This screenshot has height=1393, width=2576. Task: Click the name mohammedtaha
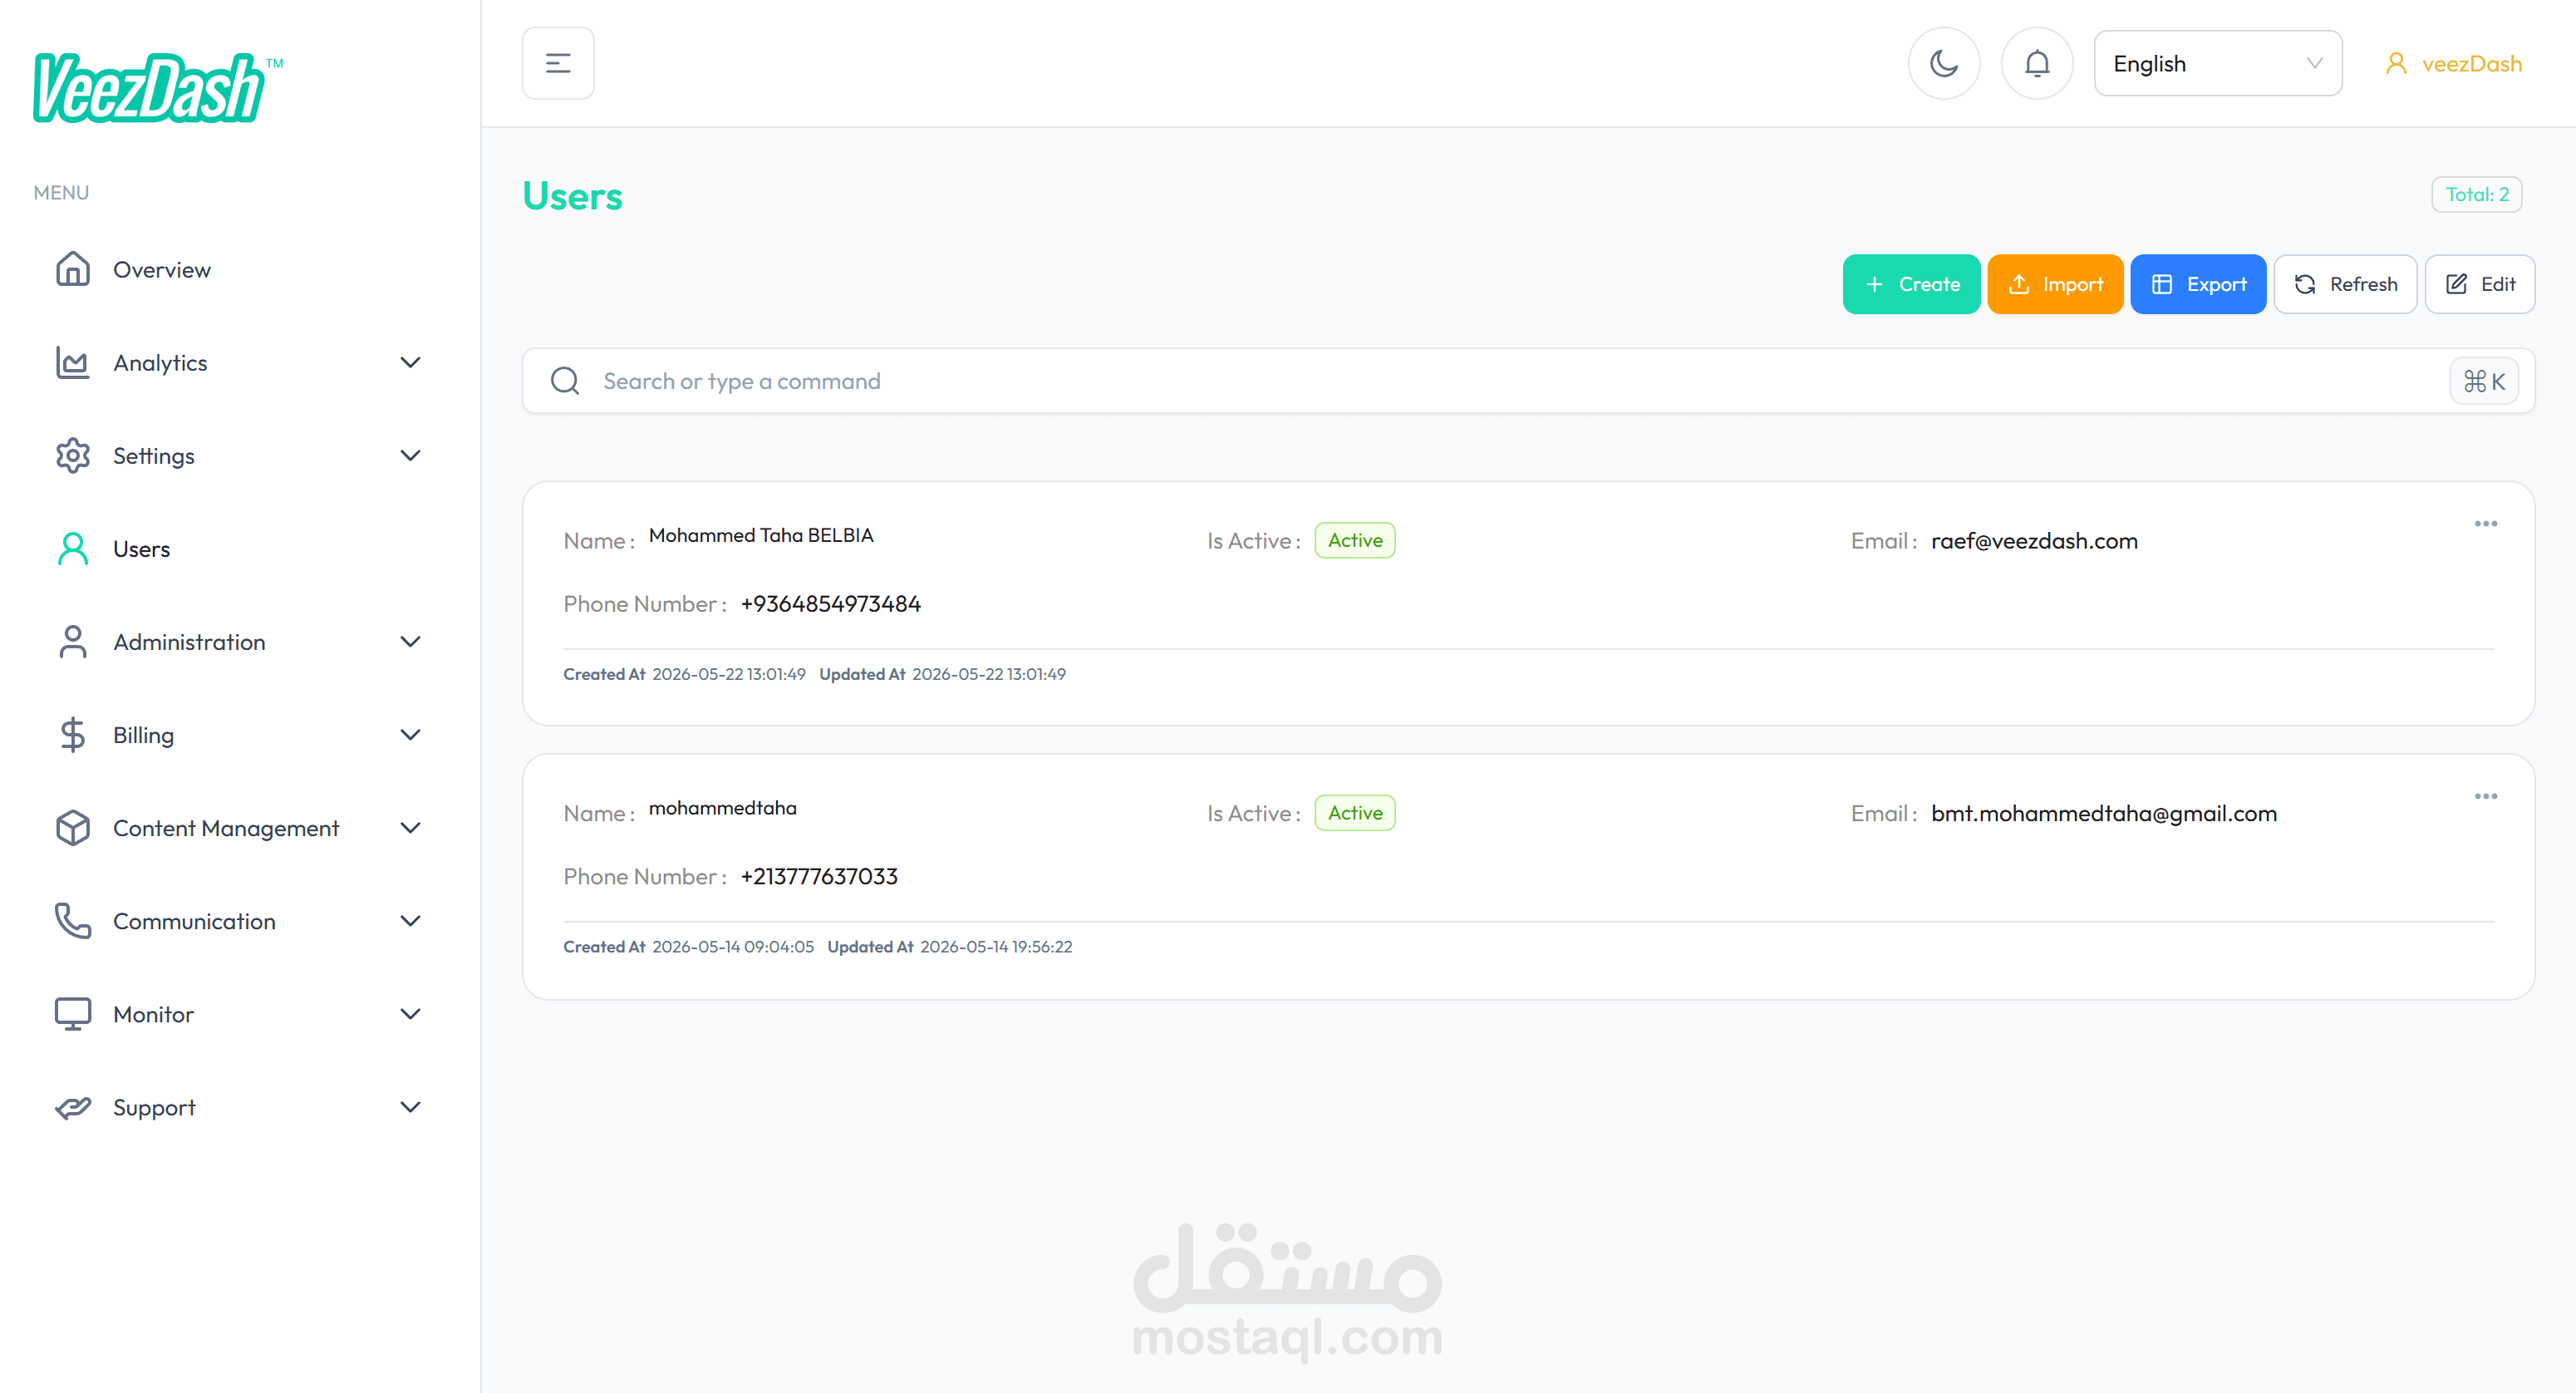tap(723, 808)
